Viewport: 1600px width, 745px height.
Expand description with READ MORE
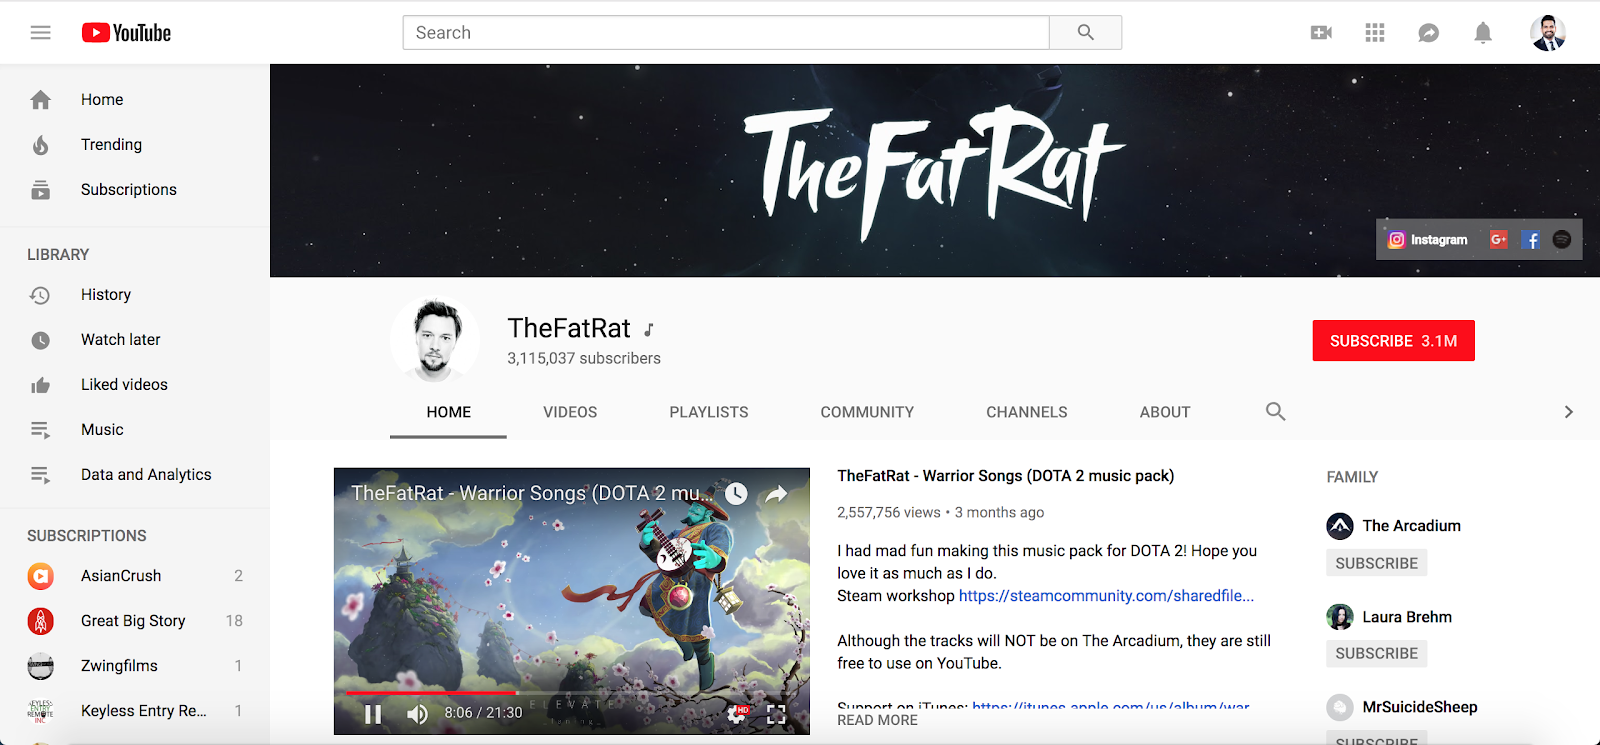[877, 720]
